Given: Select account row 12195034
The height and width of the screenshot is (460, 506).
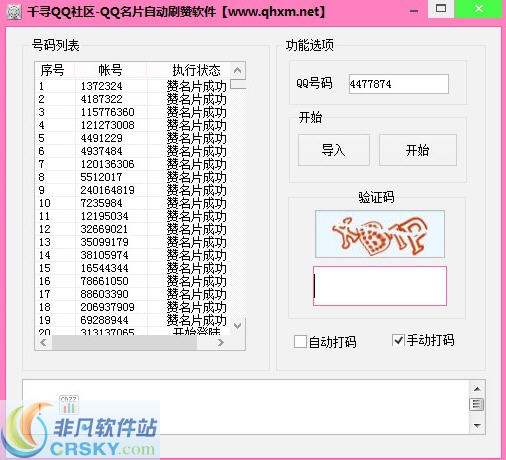Looking at the screenshot, I should coord(133,216).
